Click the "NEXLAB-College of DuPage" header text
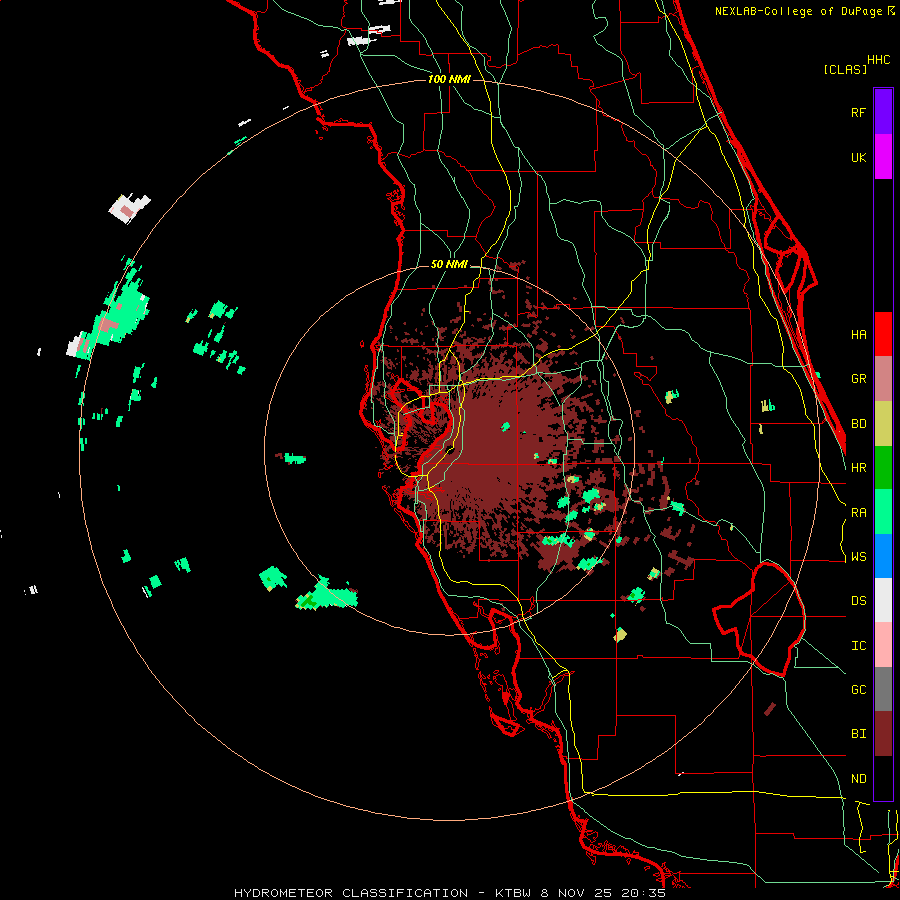This screenshot has height=900, width=900. point(800,11)
